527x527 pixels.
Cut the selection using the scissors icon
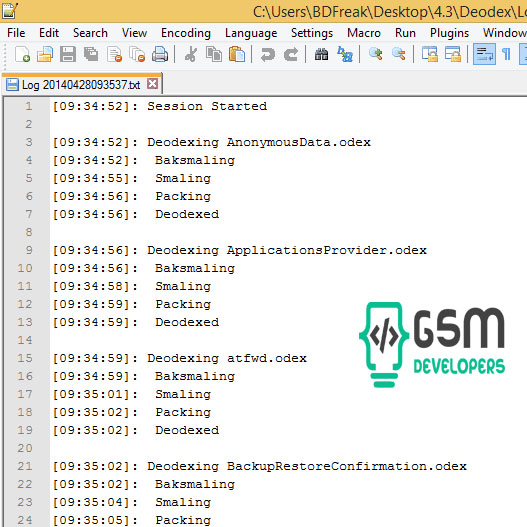[191, 54]
